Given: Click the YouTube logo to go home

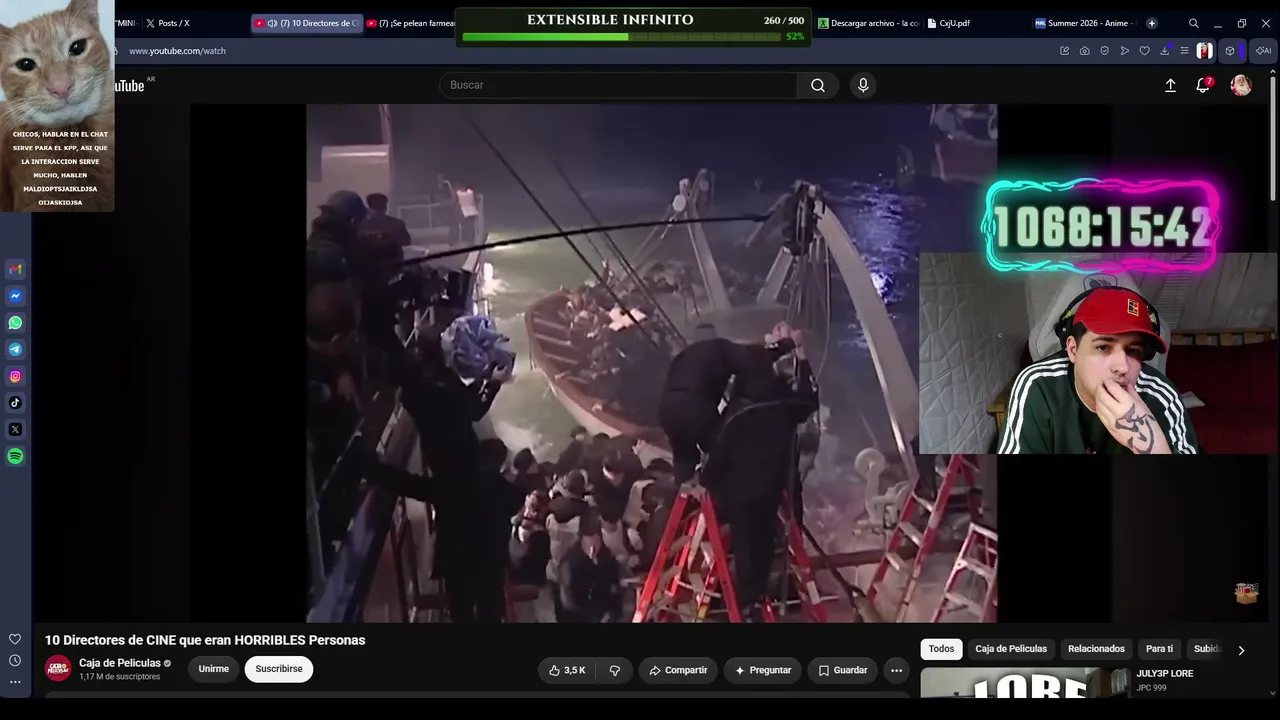Looking at the screenshot, I should pyautogui.click(x=130, y=86).
